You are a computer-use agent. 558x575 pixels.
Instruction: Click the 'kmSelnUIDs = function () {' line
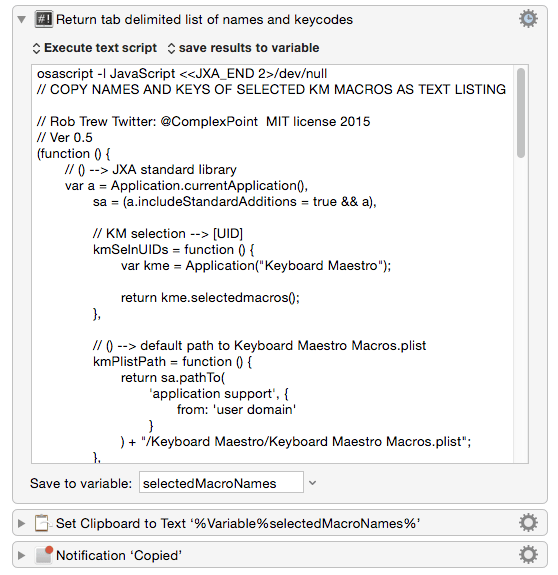coord(173,250)
